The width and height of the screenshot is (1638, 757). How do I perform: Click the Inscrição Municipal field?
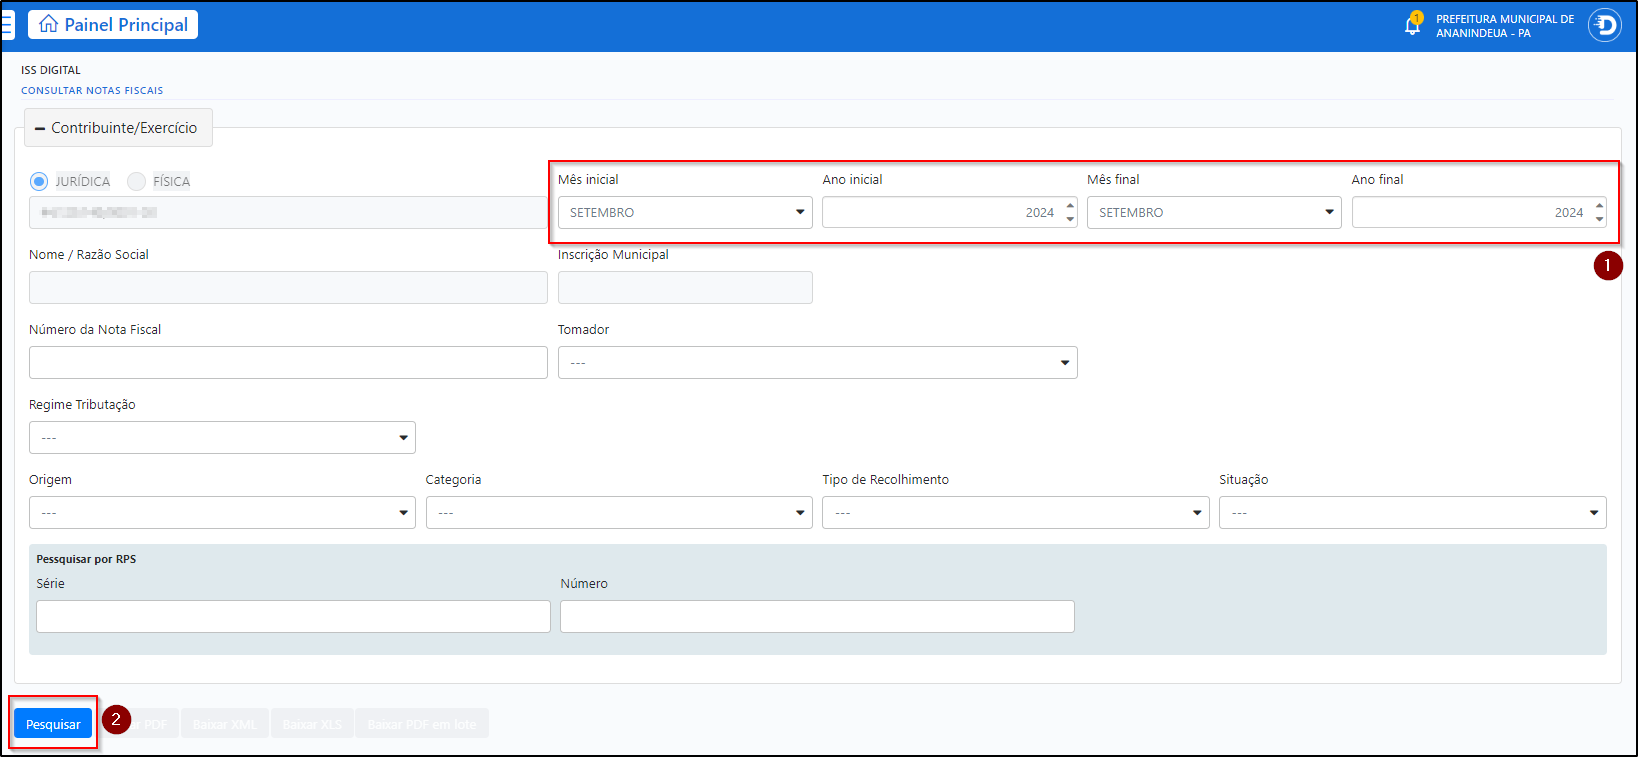pos(685,287)
